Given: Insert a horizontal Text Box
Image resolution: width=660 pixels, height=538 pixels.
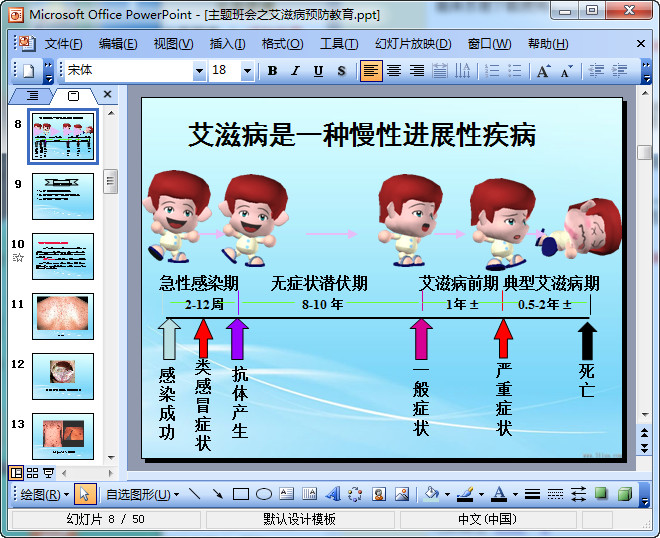Looking at the screenshot, I should point(287,494).
